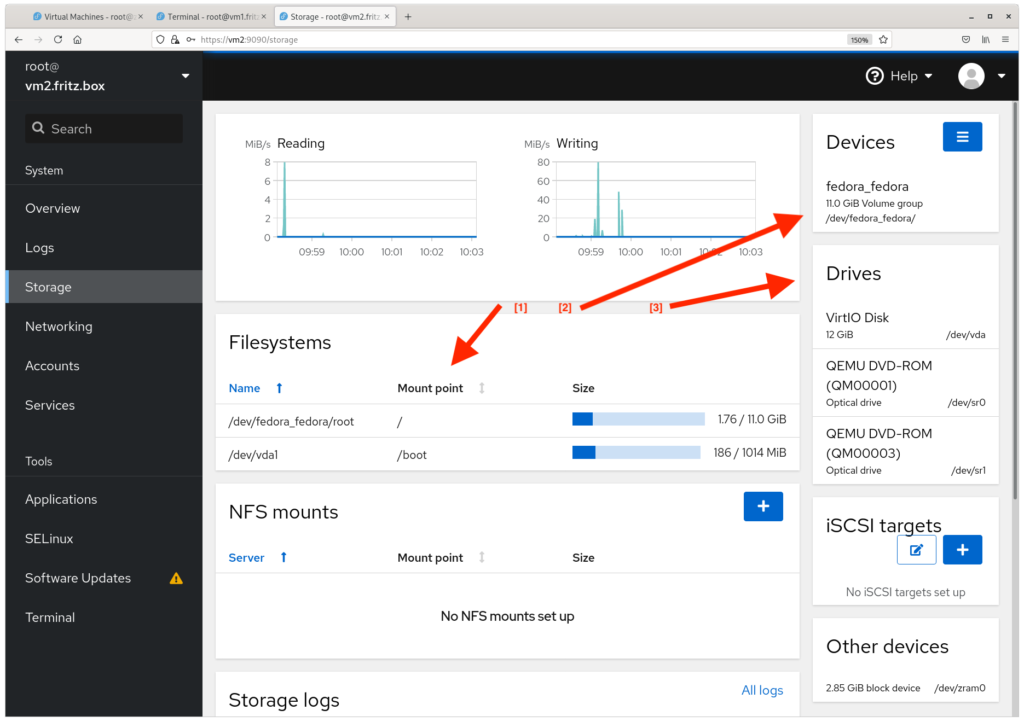Reload the page with the refresh icon

(x=57, y=40)
